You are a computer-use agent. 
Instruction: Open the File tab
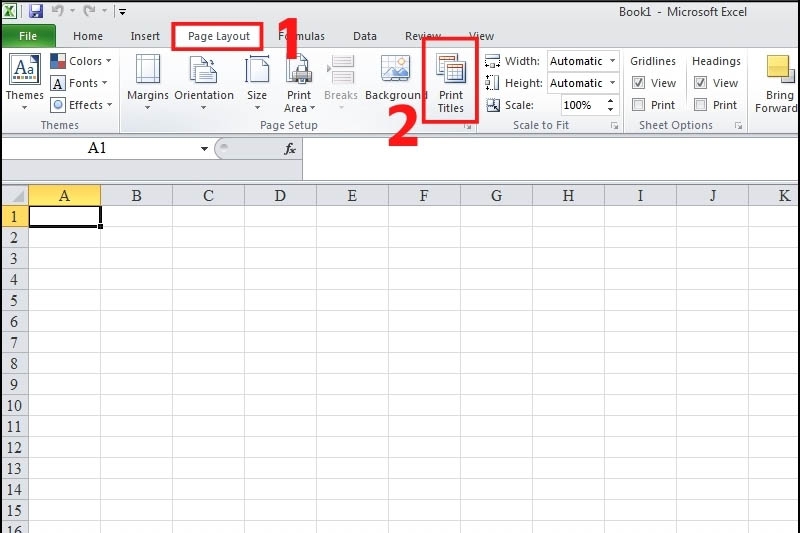tap(28, 36)
